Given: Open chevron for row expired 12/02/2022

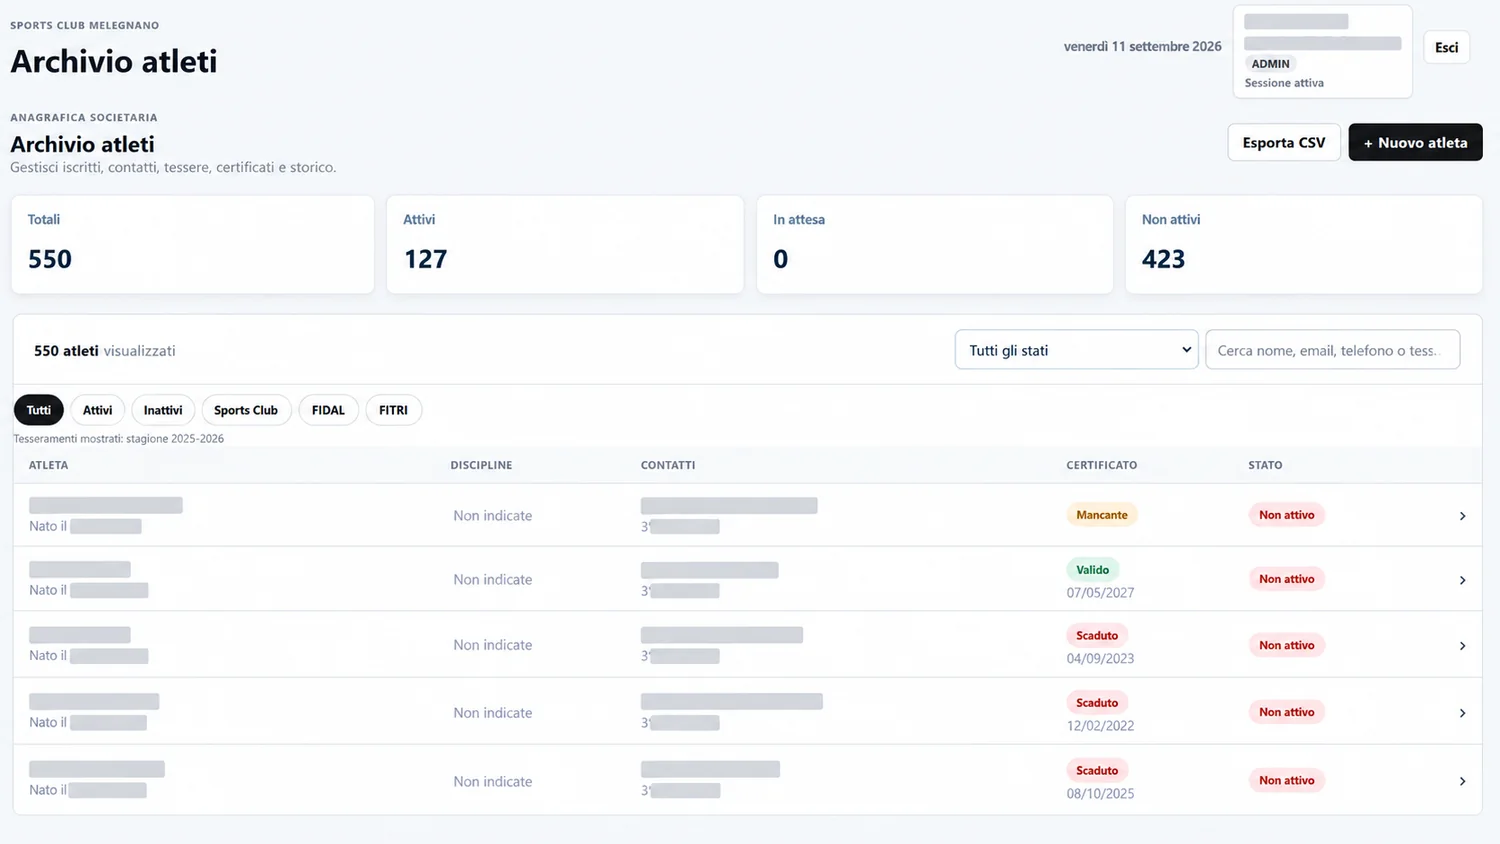Looking at the screenshot, I should [x=1462, y=713].
